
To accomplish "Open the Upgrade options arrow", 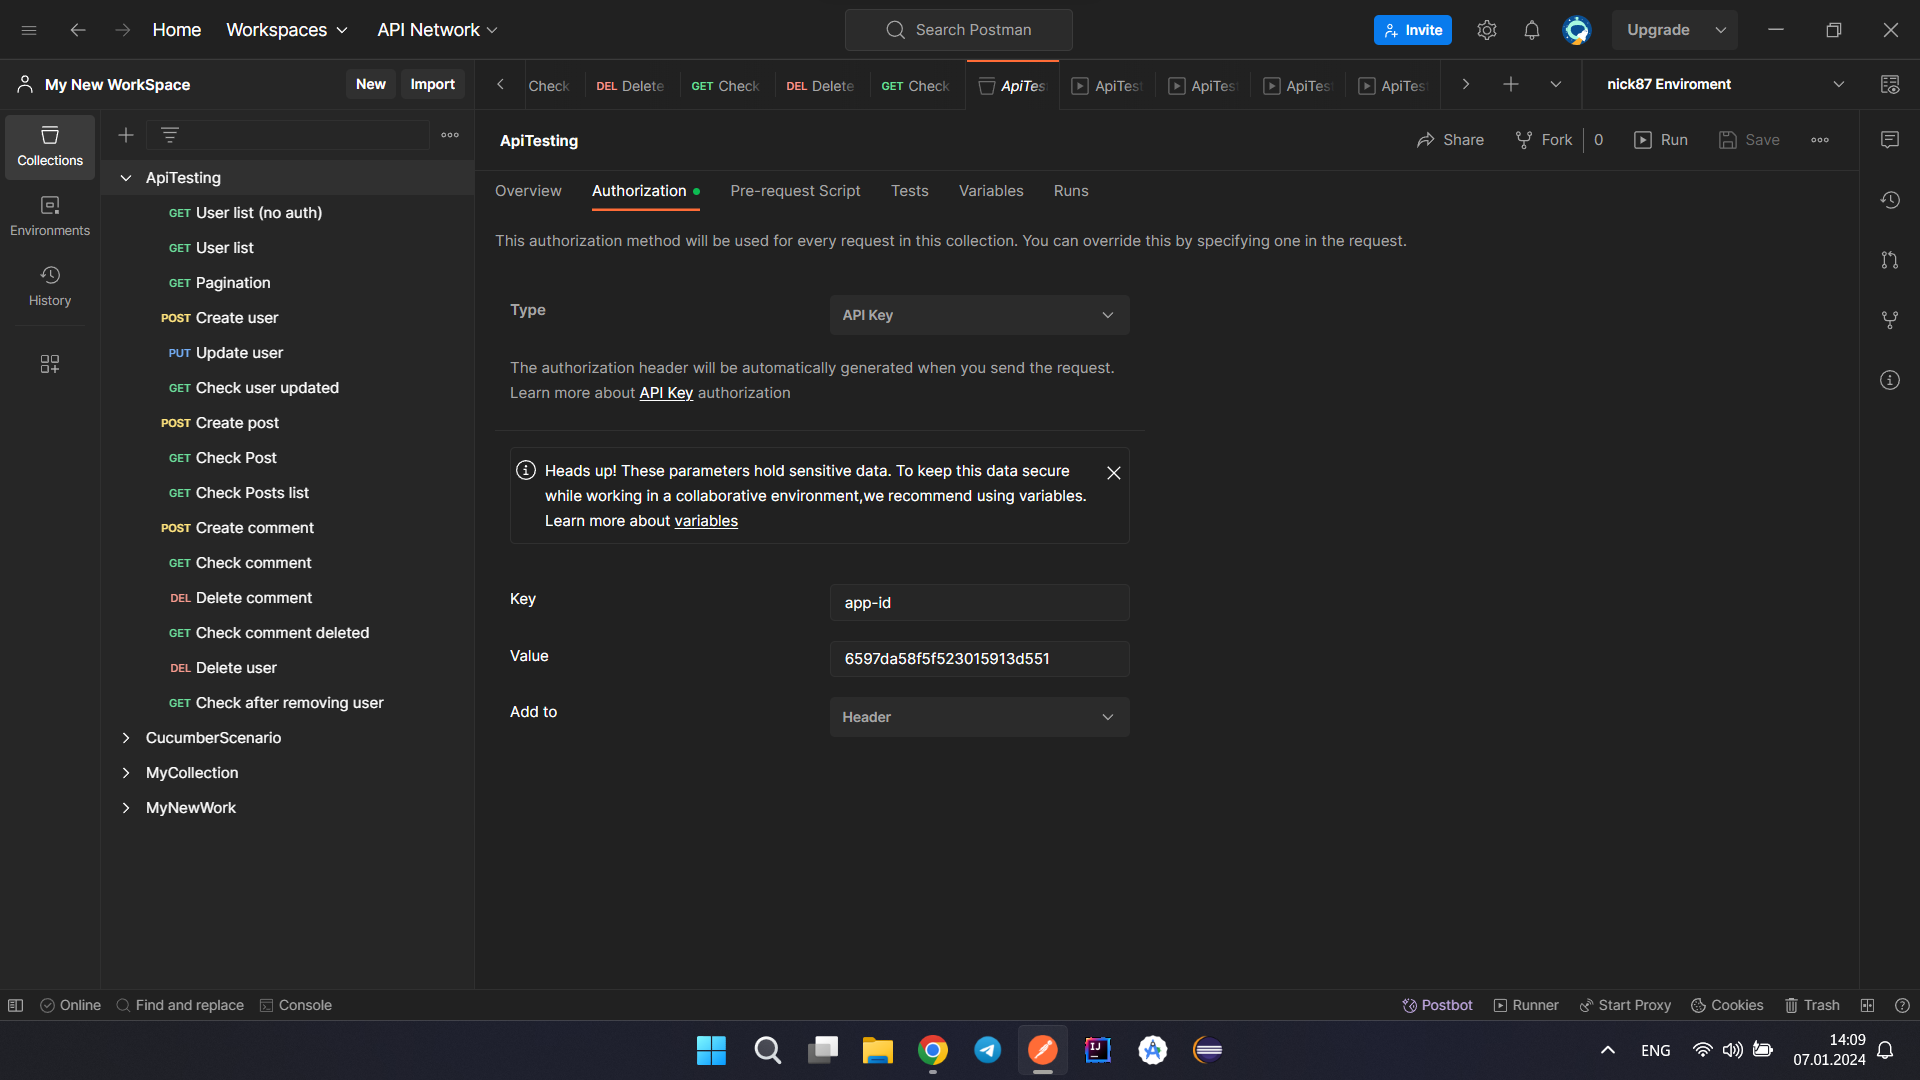I will tap(1721, 30).
